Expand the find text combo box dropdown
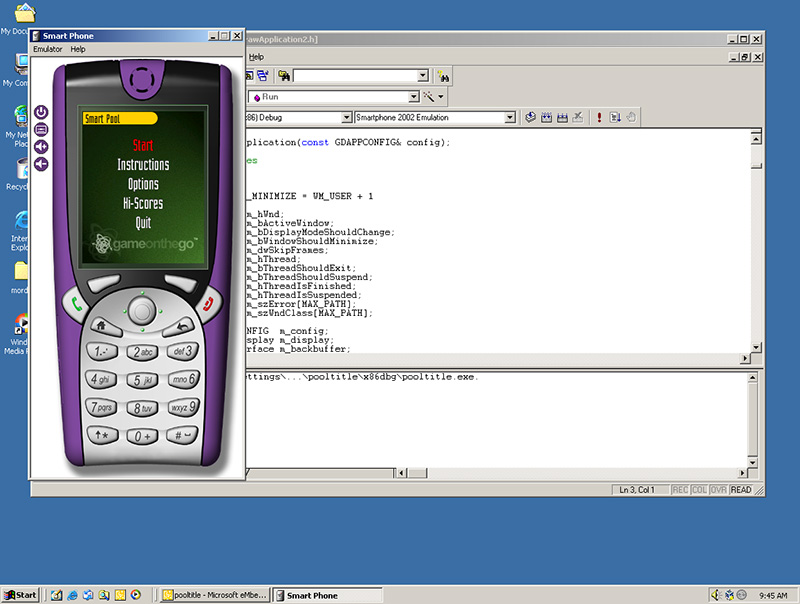The height and width of the screenshot is (604, 800). tap(422, 76)
